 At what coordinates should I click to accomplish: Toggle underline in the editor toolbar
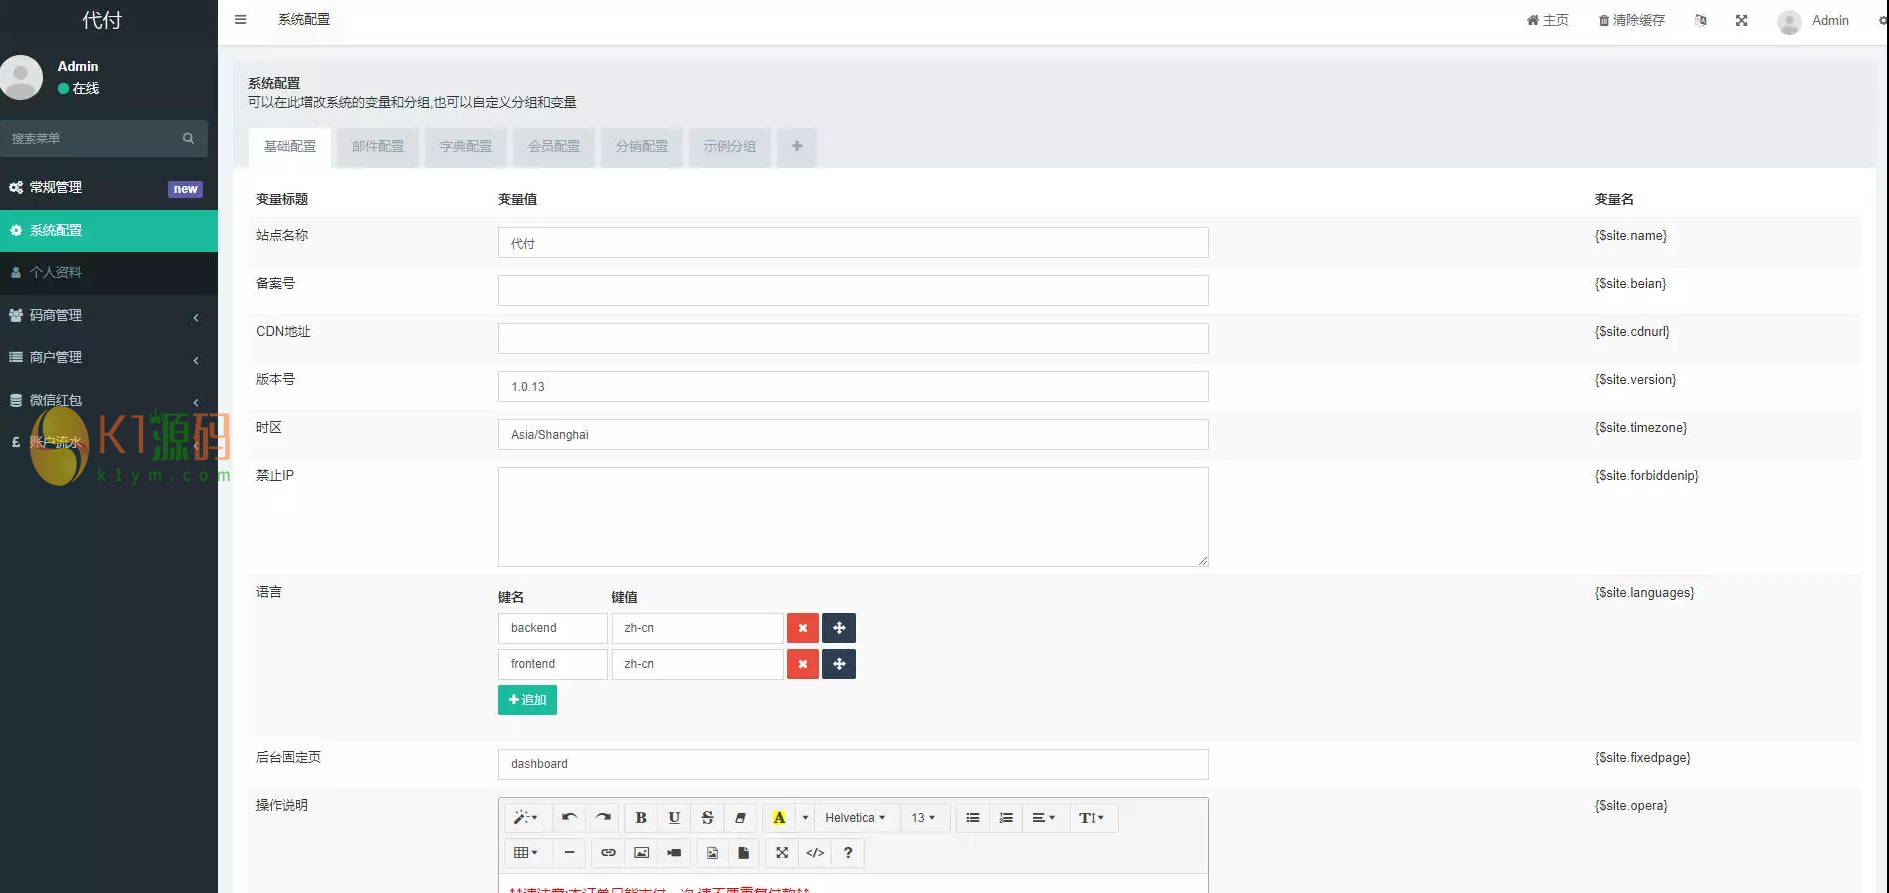tap(674, 818)
